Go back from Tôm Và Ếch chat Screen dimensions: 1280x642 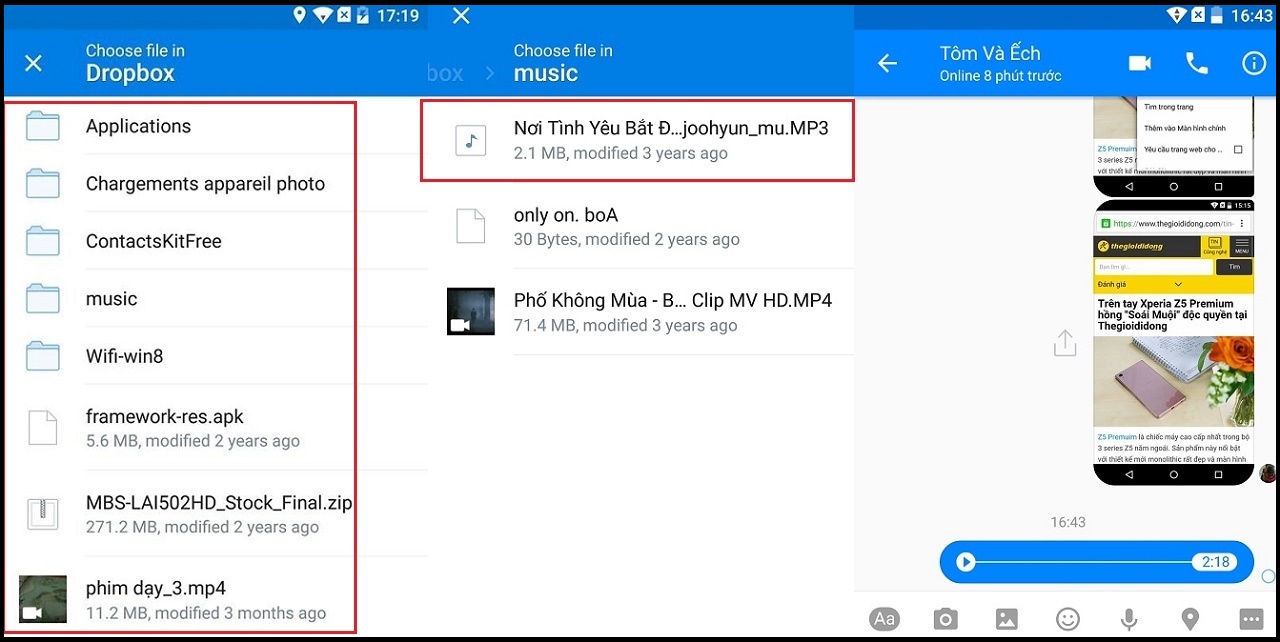click(887, 63)
